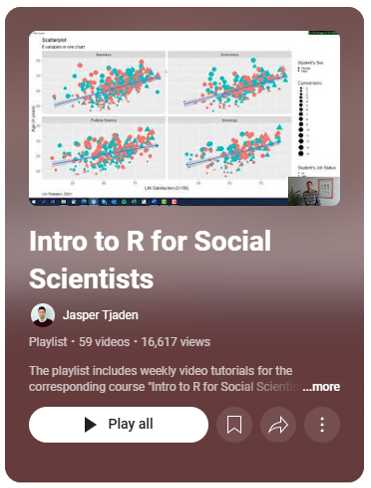Click the 16,617 views text

pyautogui.click(x=176, y=342)
